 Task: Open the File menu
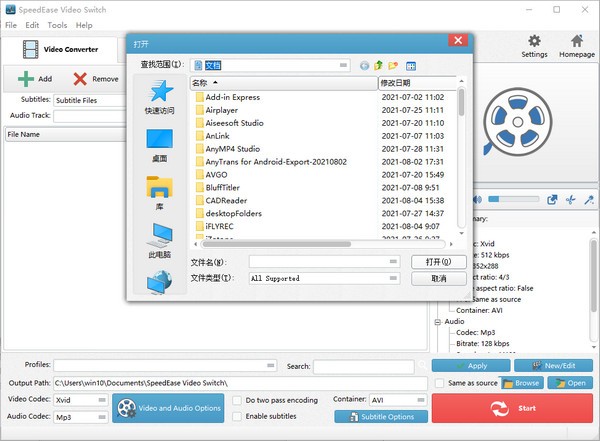(11, 25)
